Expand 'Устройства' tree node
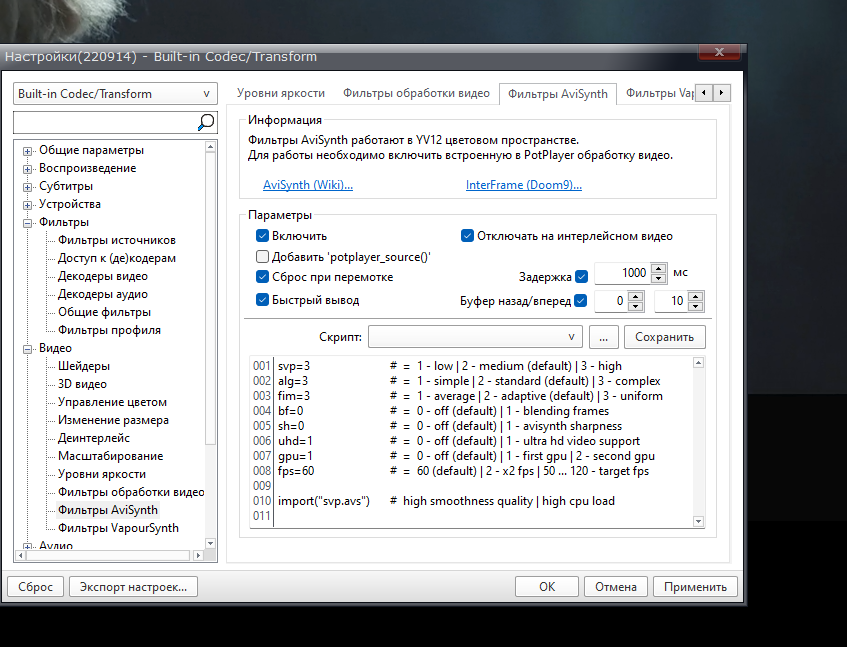The height and width of the screenshot is (647, 847). point(27,205)
